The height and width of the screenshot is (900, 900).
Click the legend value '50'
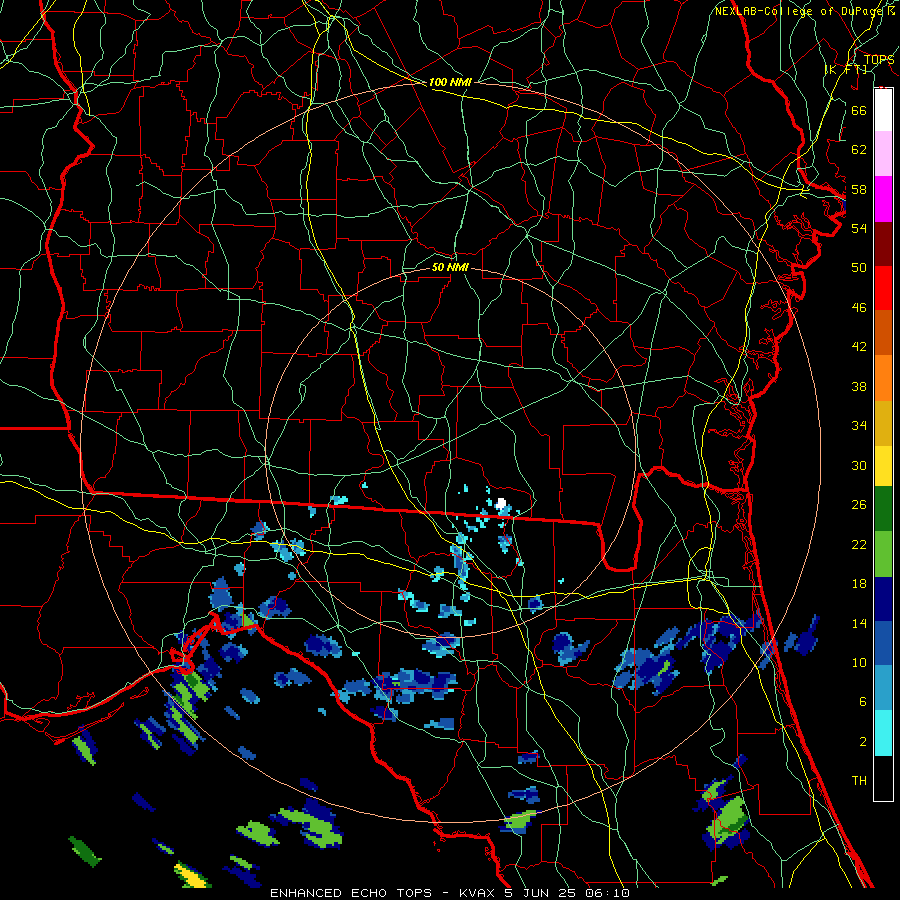pyautogui.click(x=859, y=268)
